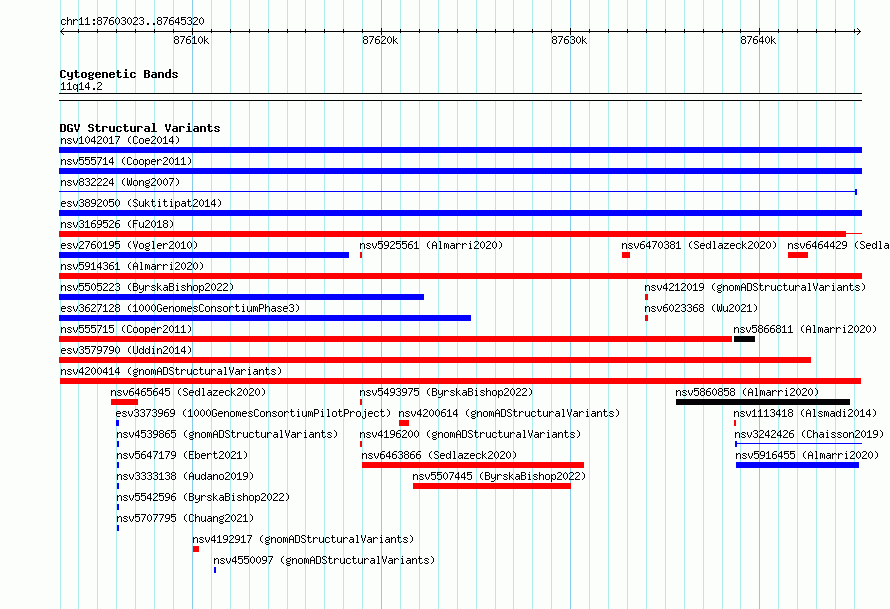Click the 87610k ruler tick label

[191, 40]
